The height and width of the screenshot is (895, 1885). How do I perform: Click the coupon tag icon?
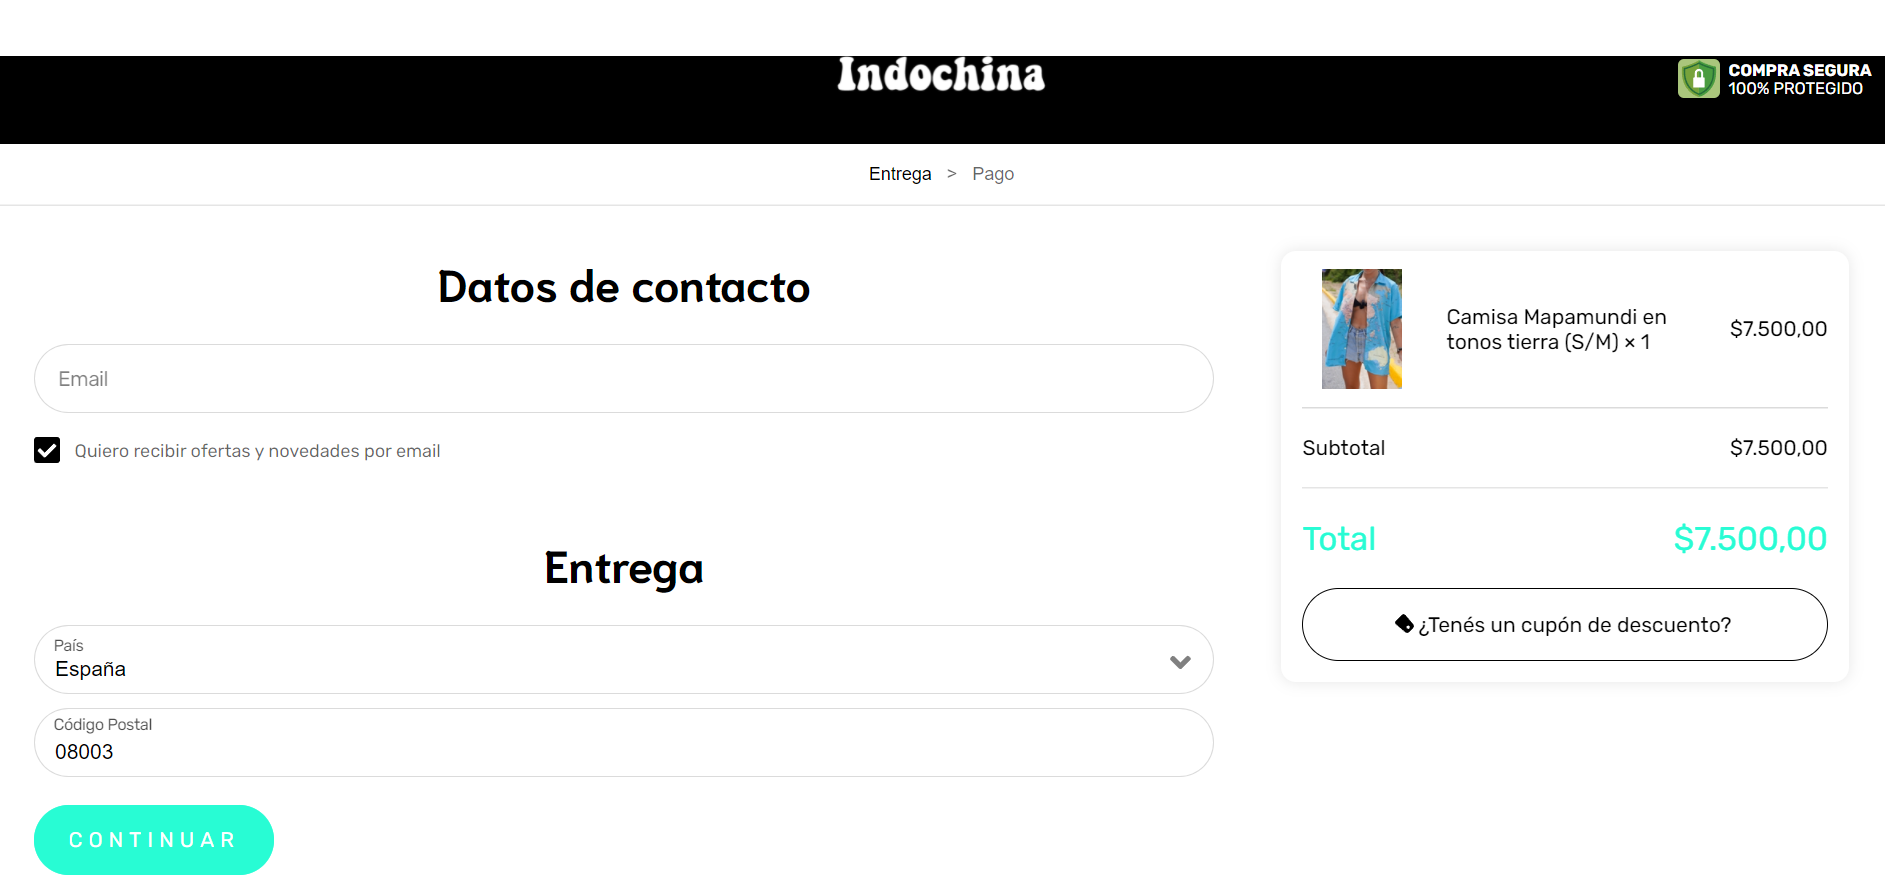pyautogui.click(x=1404, y=624)
